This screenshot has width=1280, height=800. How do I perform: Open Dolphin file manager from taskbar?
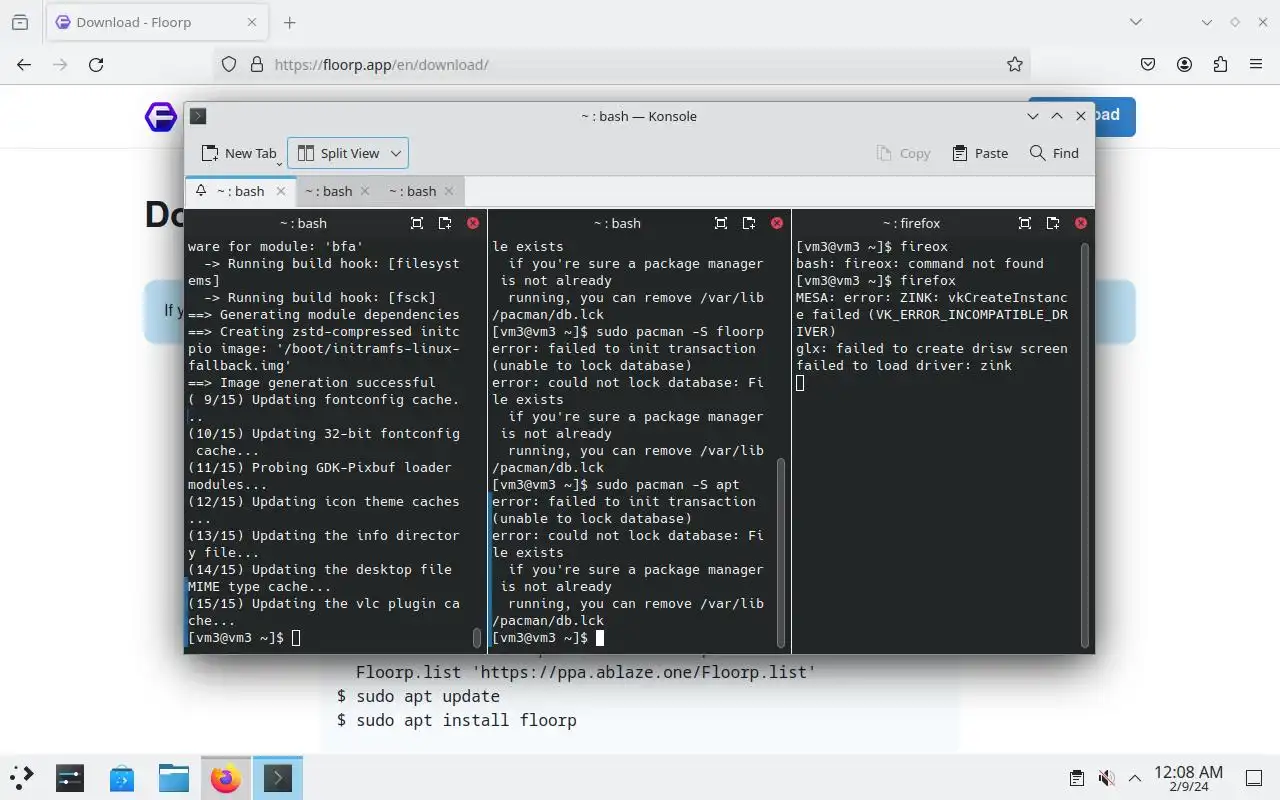tap(174, 777)
